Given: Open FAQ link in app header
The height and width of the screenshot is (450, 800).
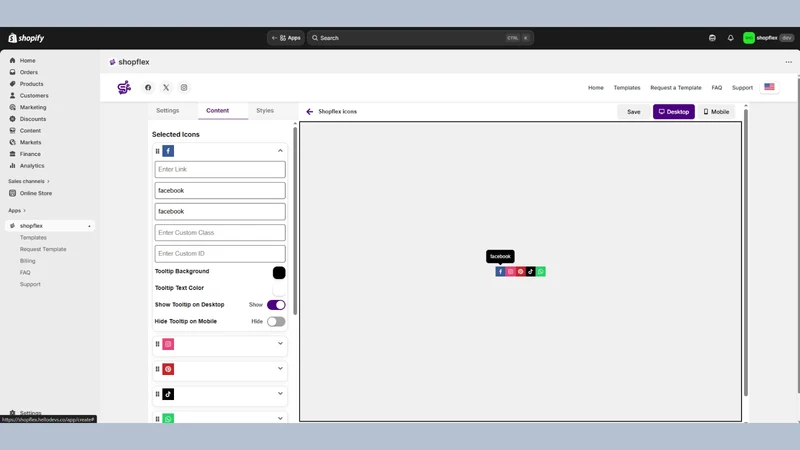Looking at the screenshot, I should point(717,88).
